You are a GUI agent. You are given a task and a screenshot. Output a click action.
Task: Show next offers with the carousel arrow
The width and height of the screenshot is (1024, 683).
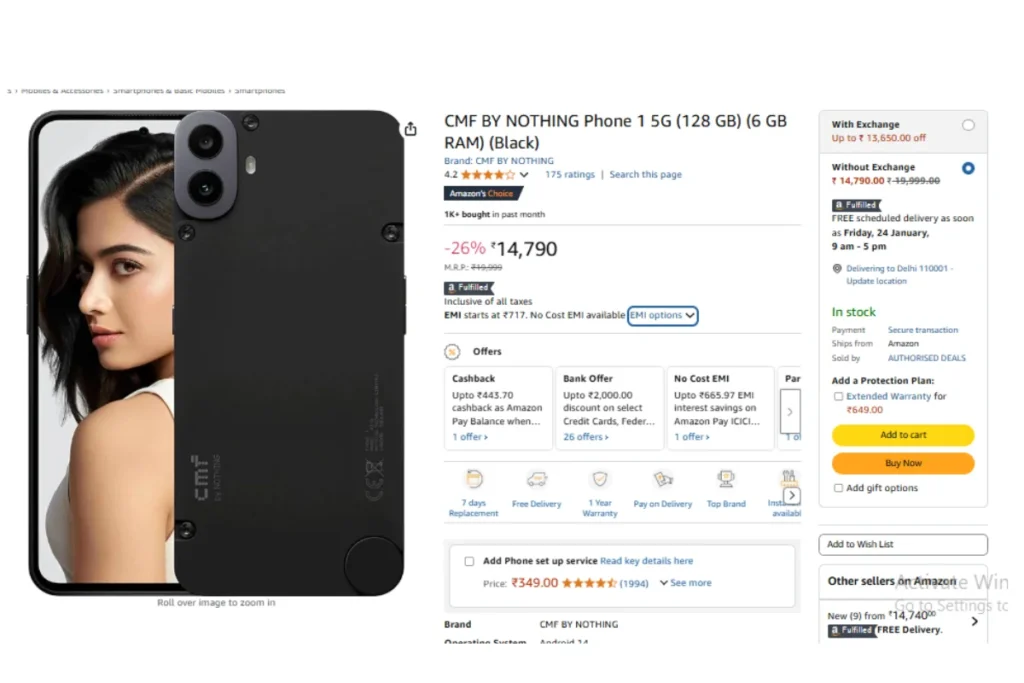790,411
